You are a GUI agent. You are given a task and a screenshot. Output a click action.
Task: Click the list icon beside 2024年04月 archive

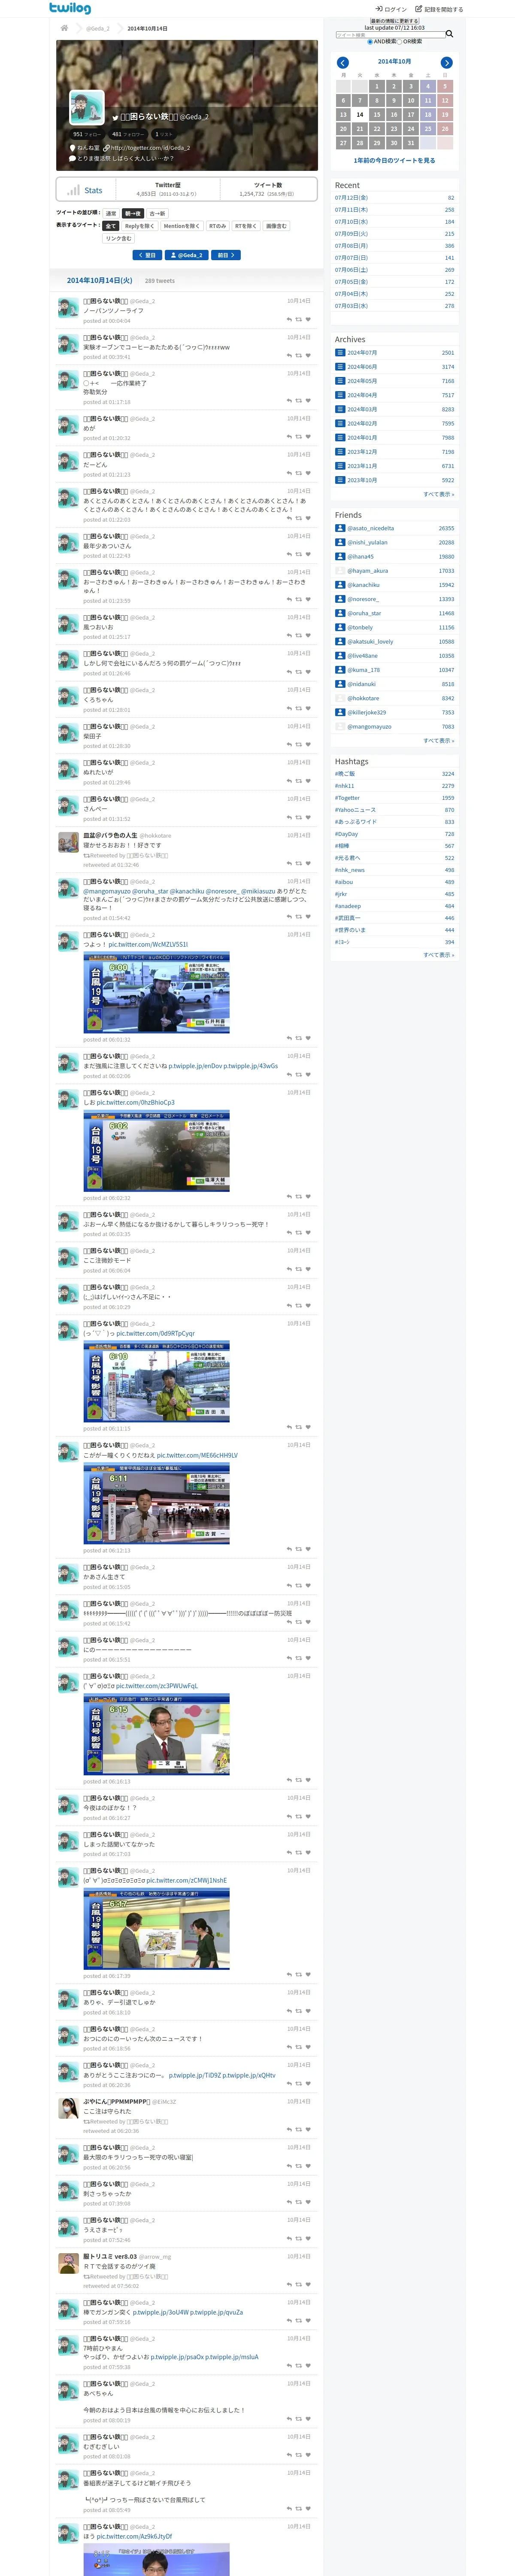tap(340, 395)
